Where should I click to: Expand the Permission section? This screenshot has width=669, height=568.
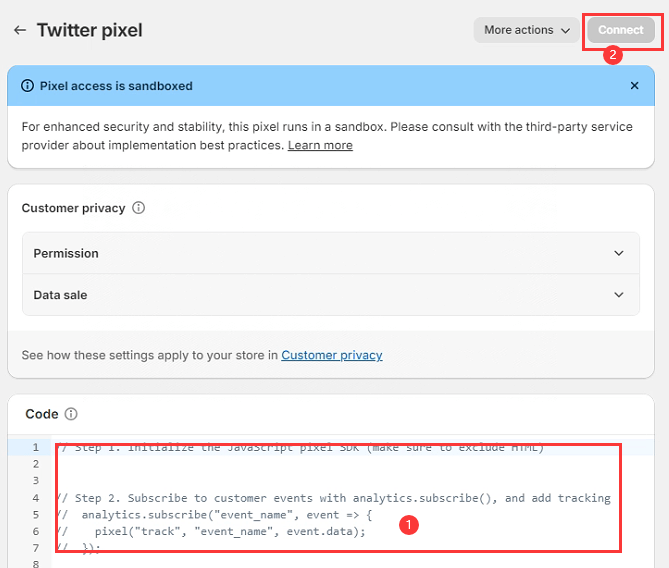tap(331, 253)
